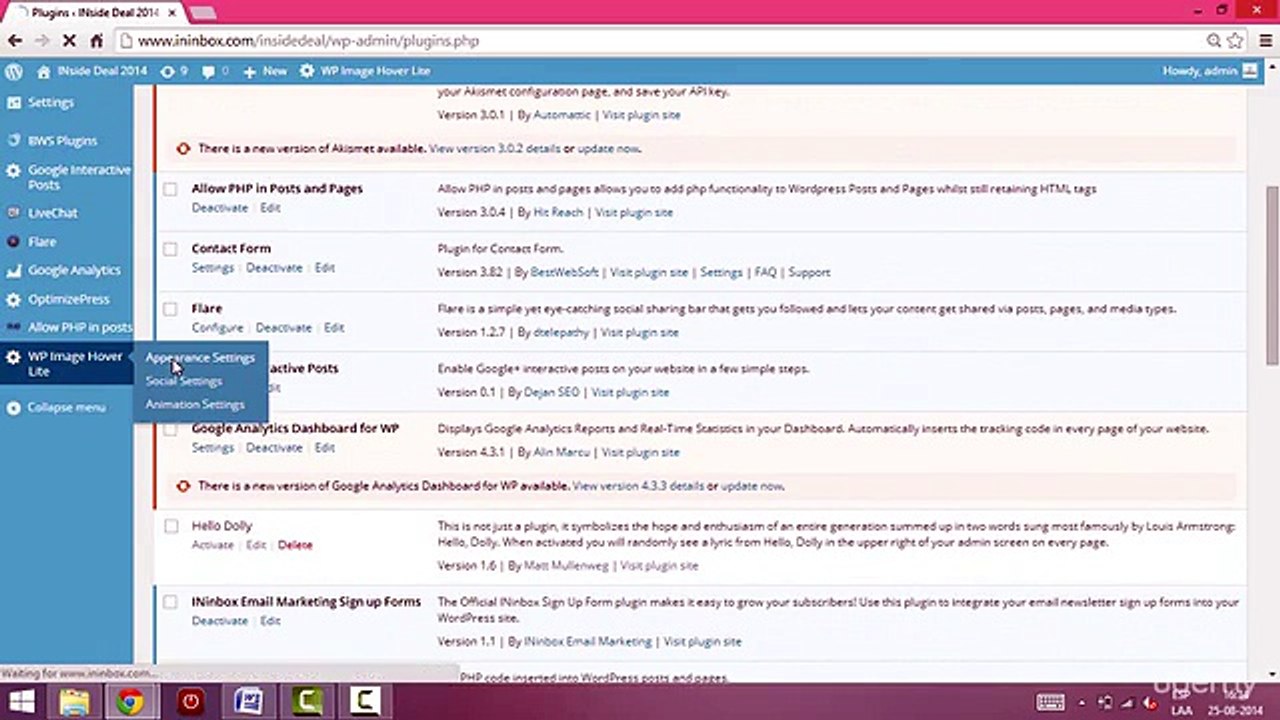Deactivate the Allow PHP in Posts and Pages plugin

click(220, 208)
